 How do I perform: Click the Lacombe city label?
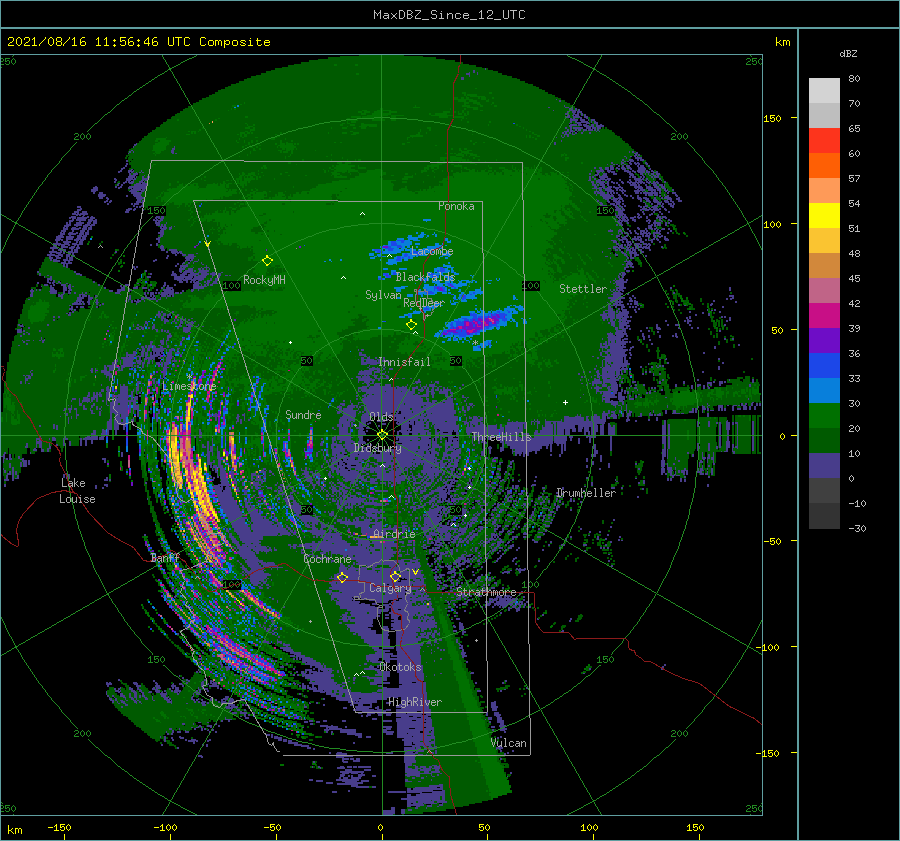pyautogui.click(x=432, y=251)
